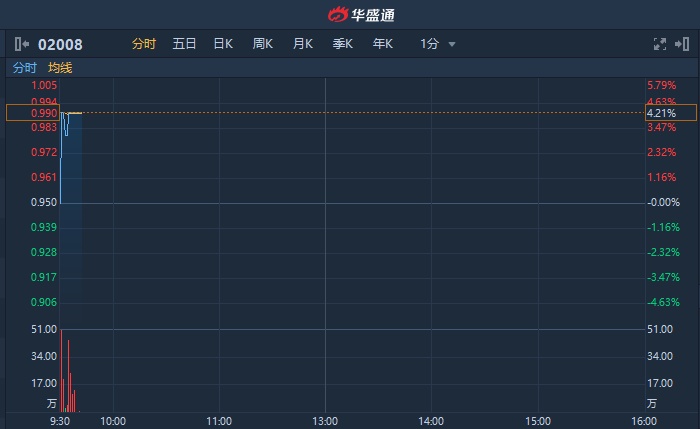The width and height of the screenshot is (700, 429).
Task: Open the 日K daily candlestick view
Action: [223, 44]
